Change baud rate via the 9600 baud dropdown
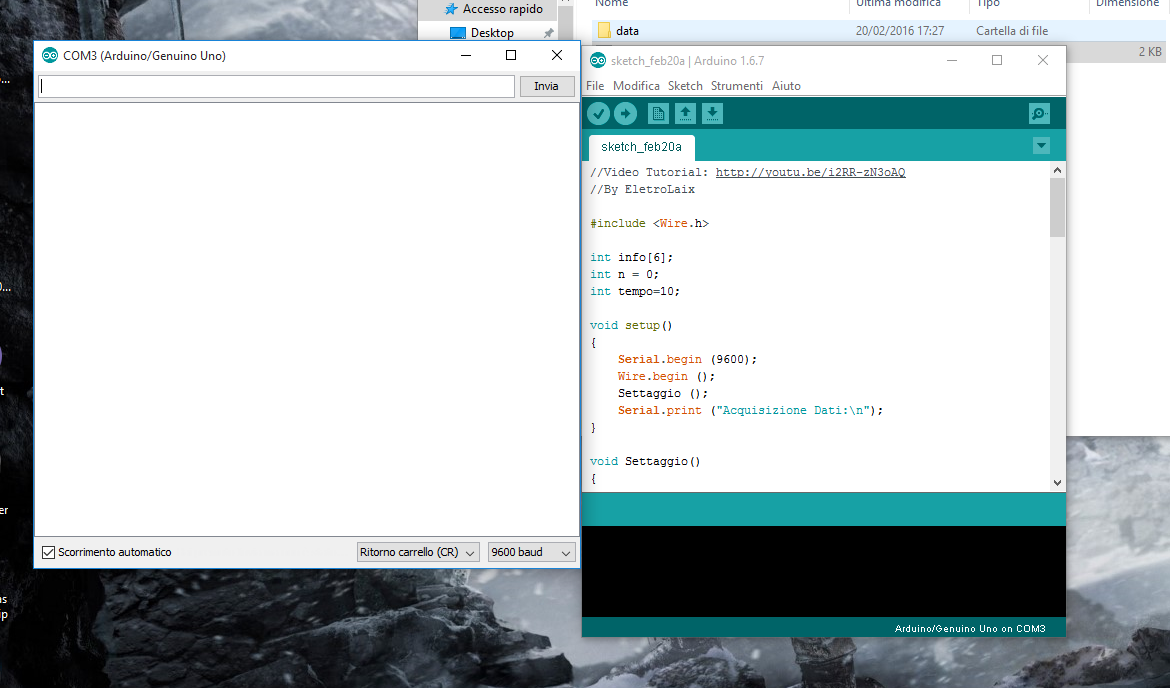The width and height of the screenshot is (1170, 688). pos(531,551)
